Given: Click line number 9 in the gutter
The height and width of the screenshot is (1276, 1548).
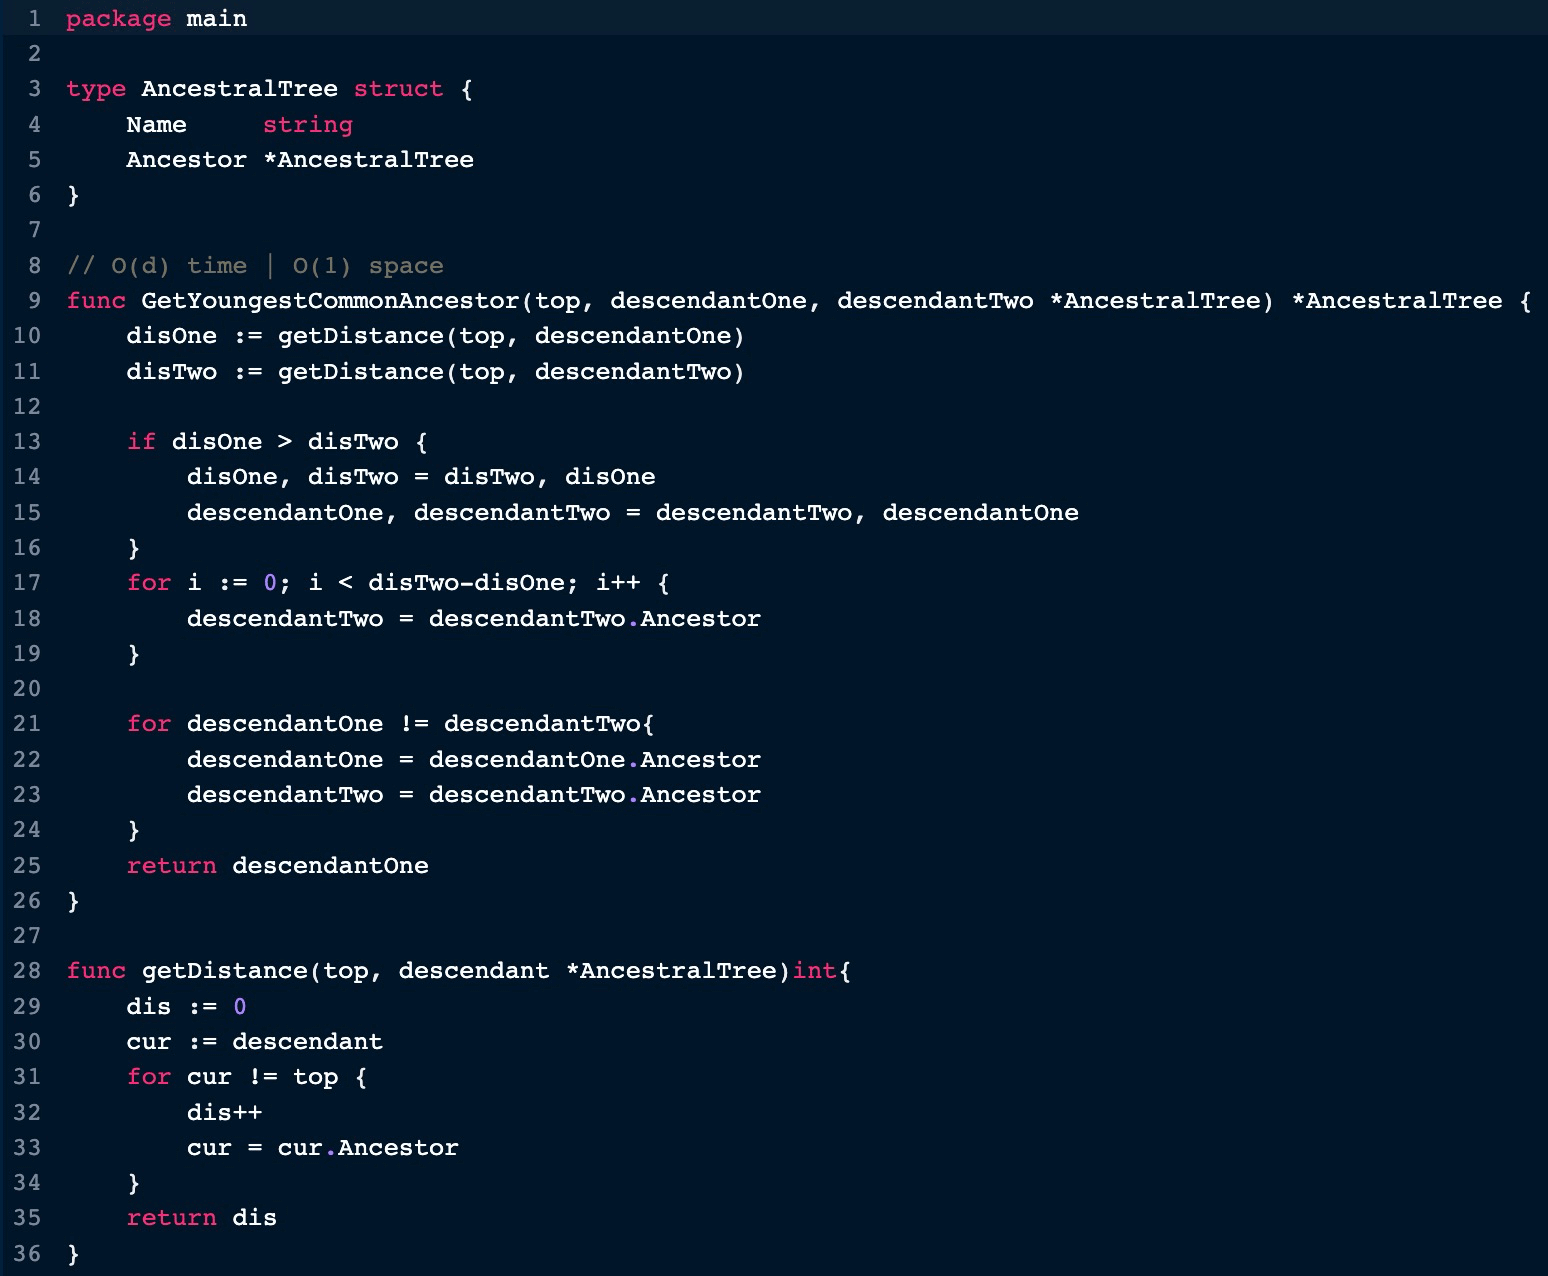Looking at the screenshot, I should coord(34,300).
